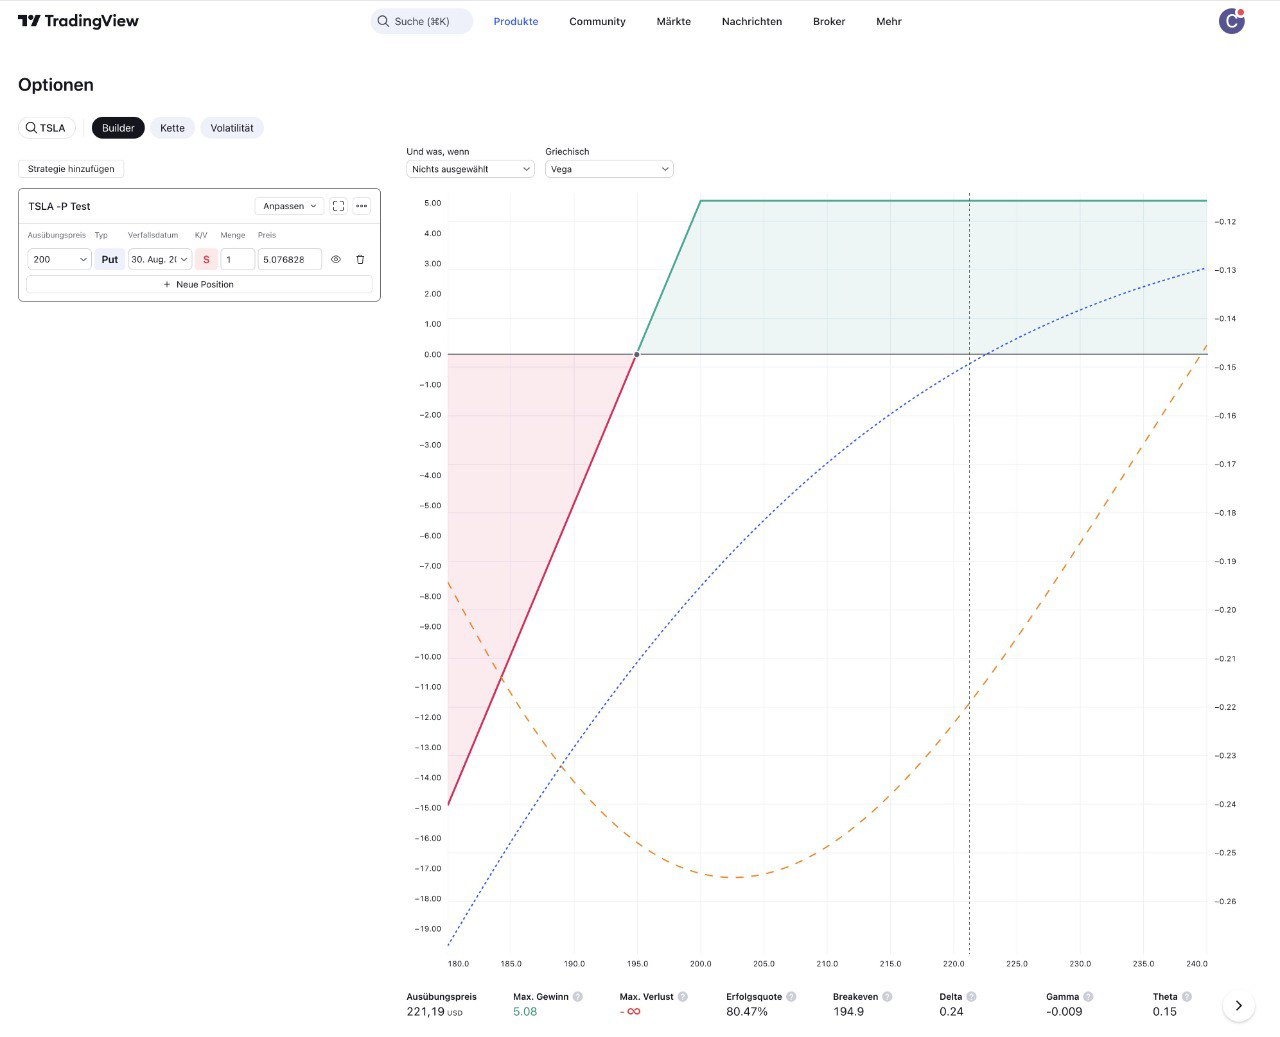Screen dimensions: 1280x1037
Task: Add a Neue Position
Action: pos(199,284)
